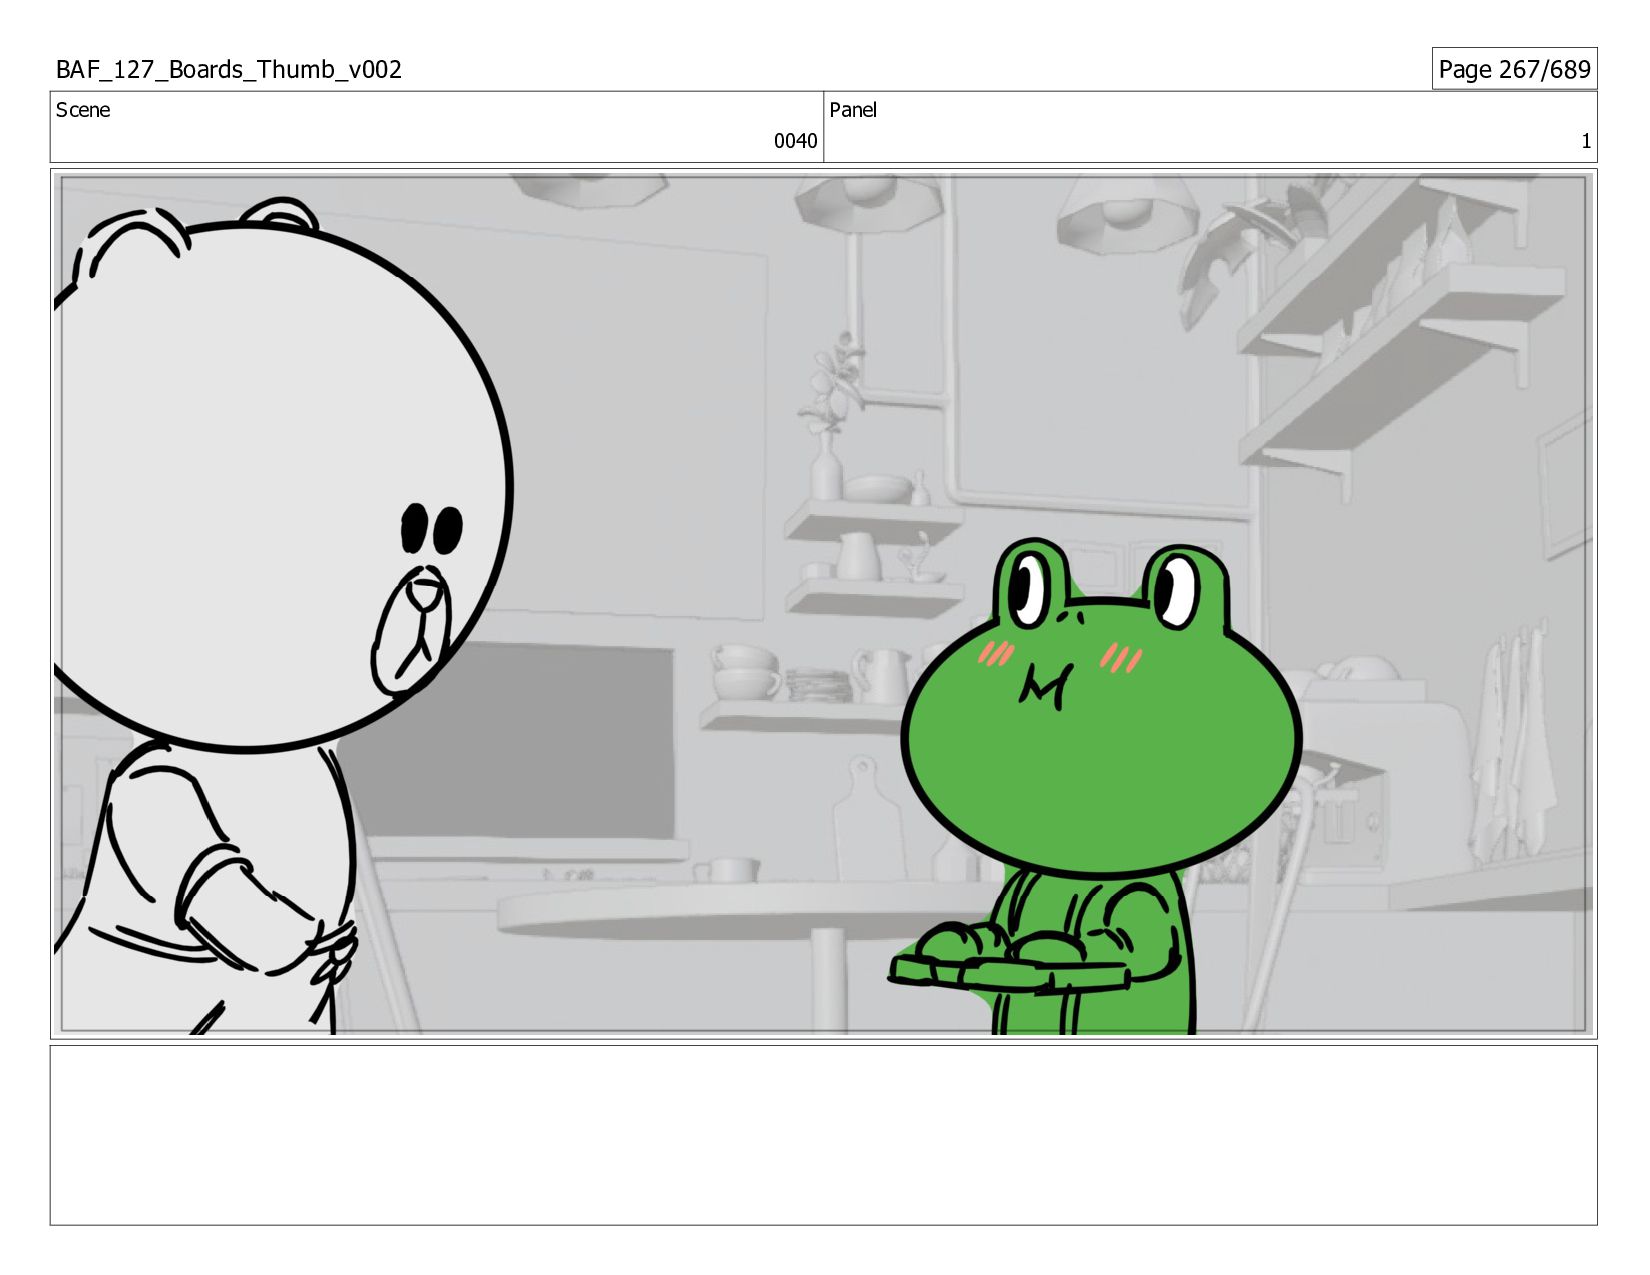Click scene number 0040
The width and height of the screenshot is (1650, 1275).
click(795, 141)
